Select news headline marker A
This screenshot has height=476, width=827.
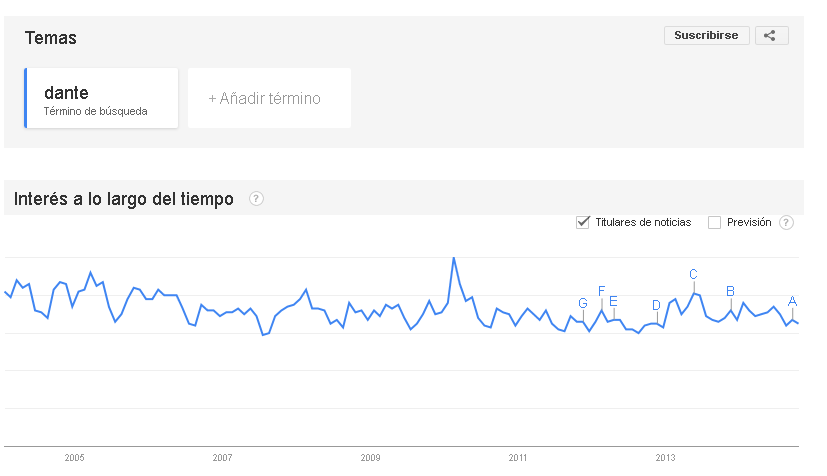click(x=792, y=302)
